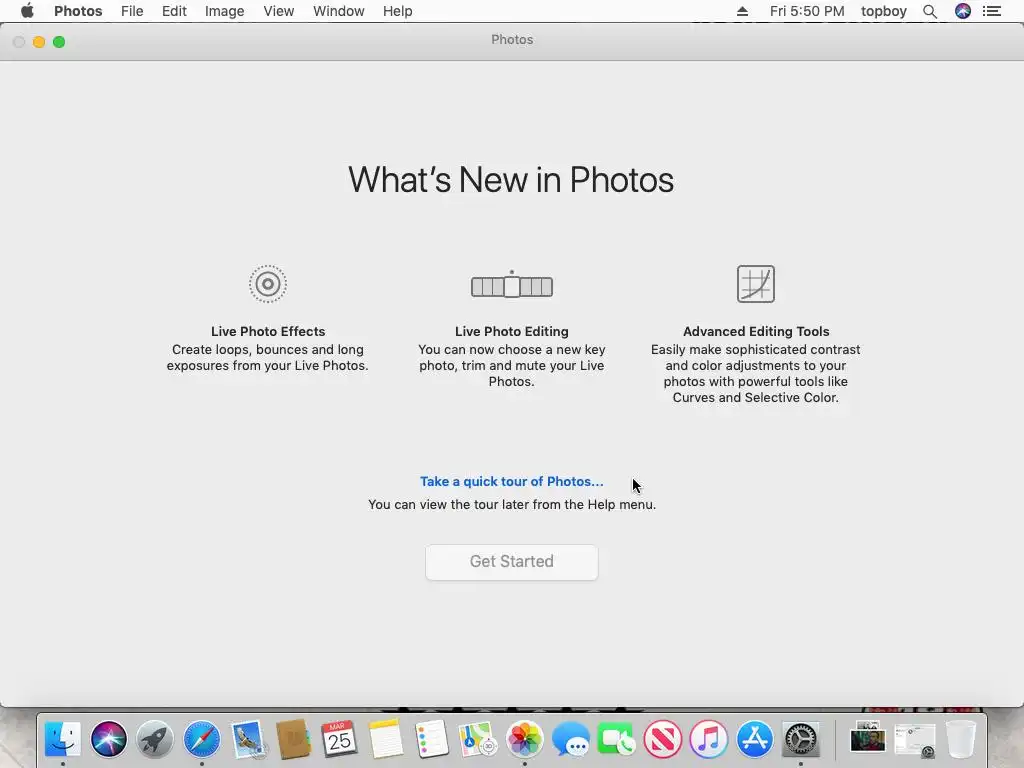The image size is (1024, 768).
Task: Open Calendar showing MAR 25
Action: tap(339, 739)
